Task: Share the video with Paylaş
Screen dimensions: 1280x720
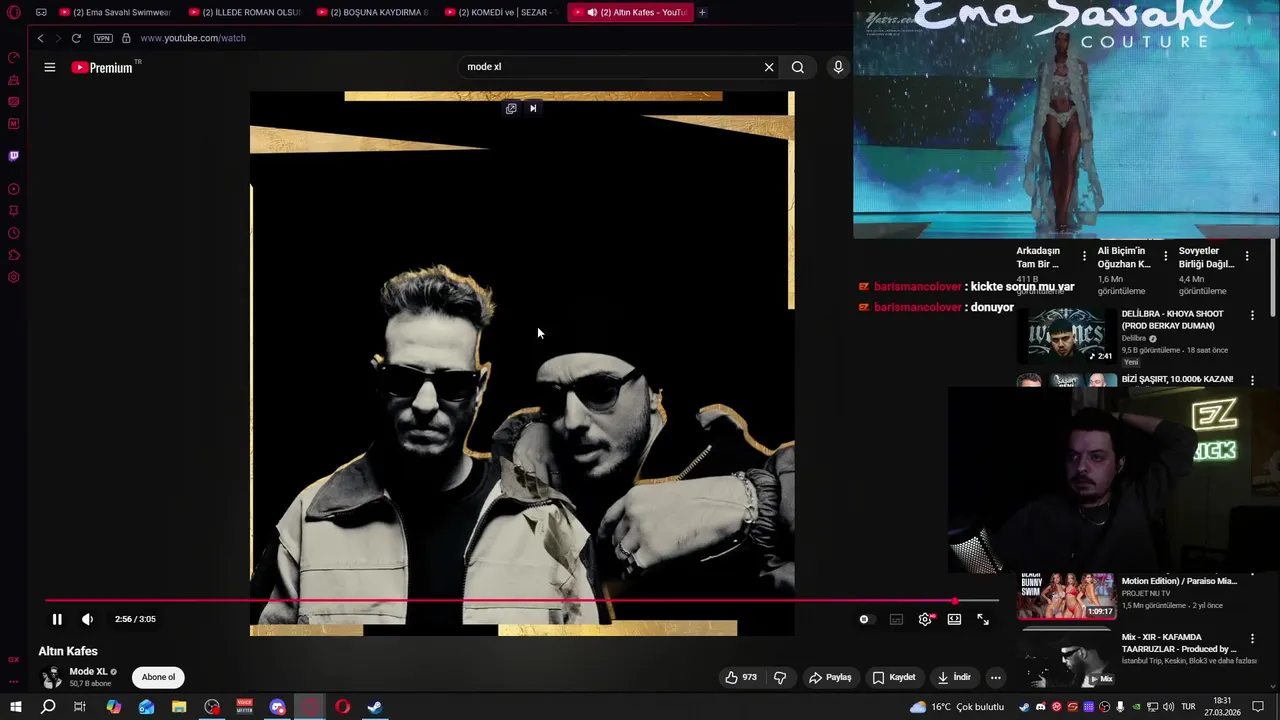Action: pyautogui.click(x=830, y=677)
